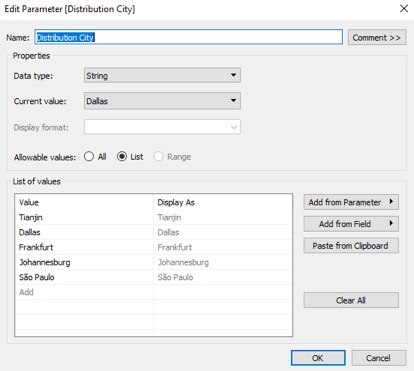This screenshot has height=371, width=414.
Task: Click the Cancel button
Action: pyautogui.click(x=378, y=358)
